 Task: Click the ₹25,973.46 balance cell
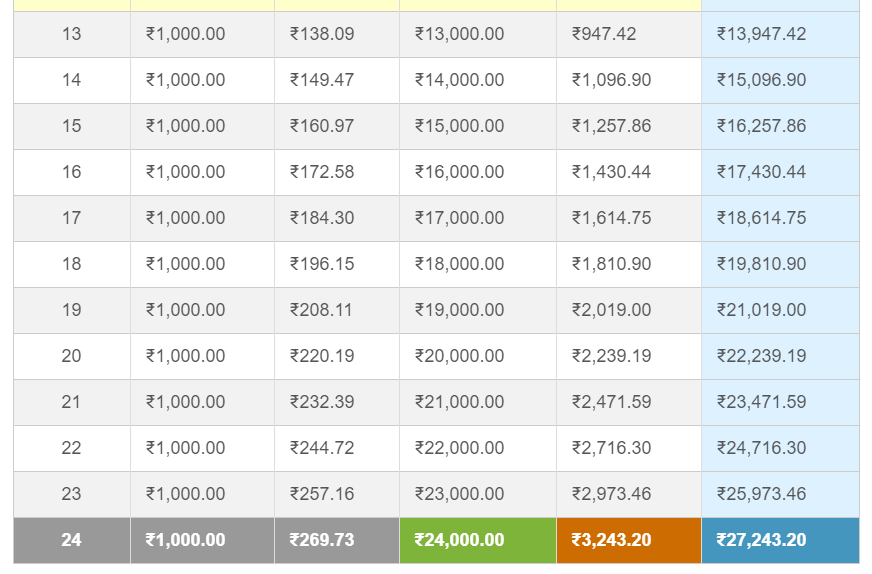tap(780, 494)
